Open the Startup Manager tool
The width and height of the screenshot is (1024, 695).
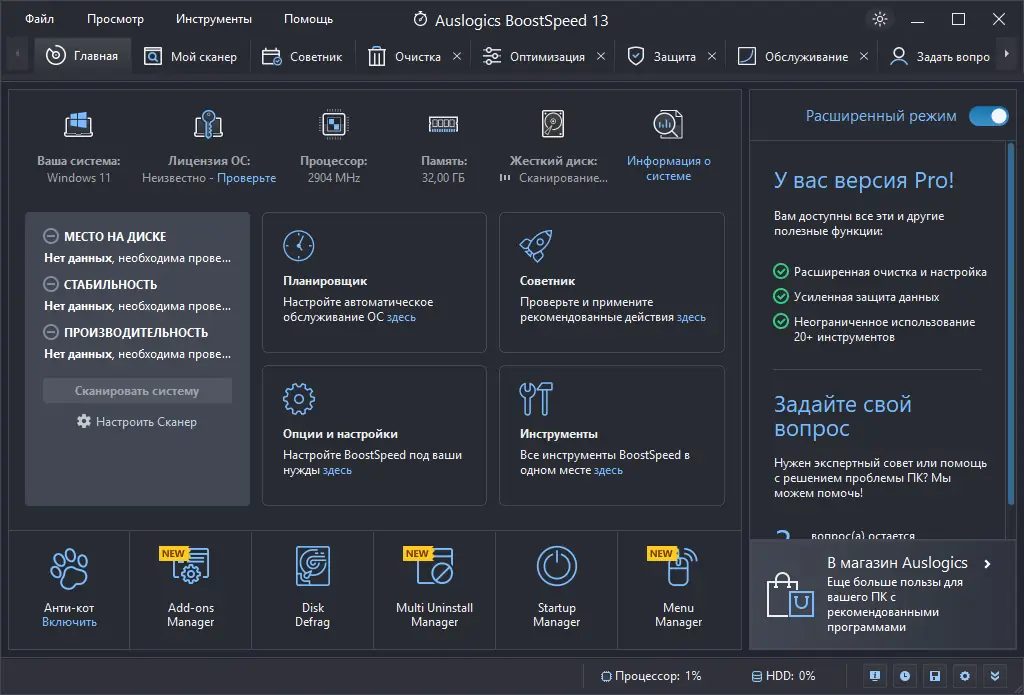point(556,588)
